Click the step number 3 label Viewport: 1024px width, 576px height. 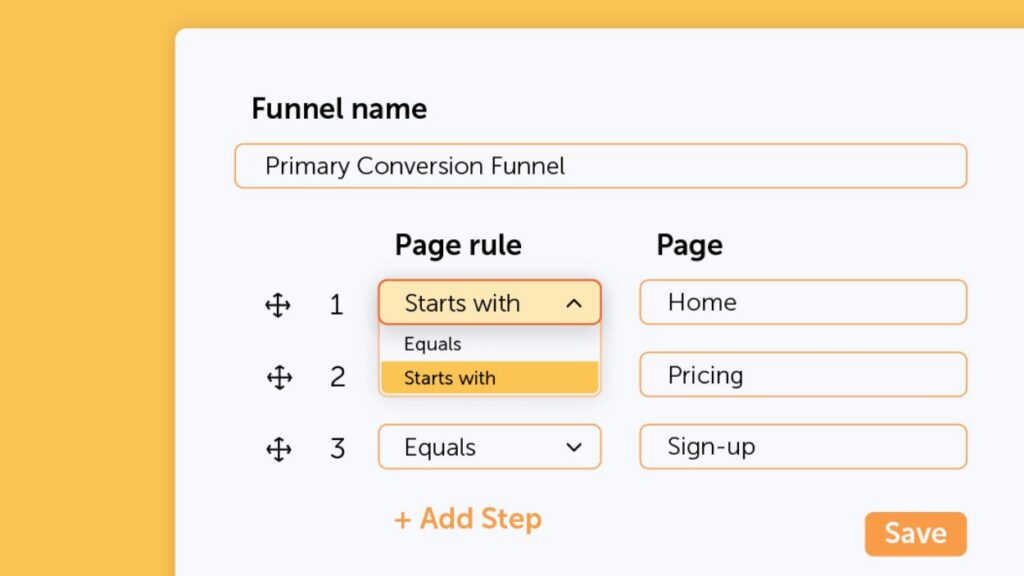click(x=337, y=449)
